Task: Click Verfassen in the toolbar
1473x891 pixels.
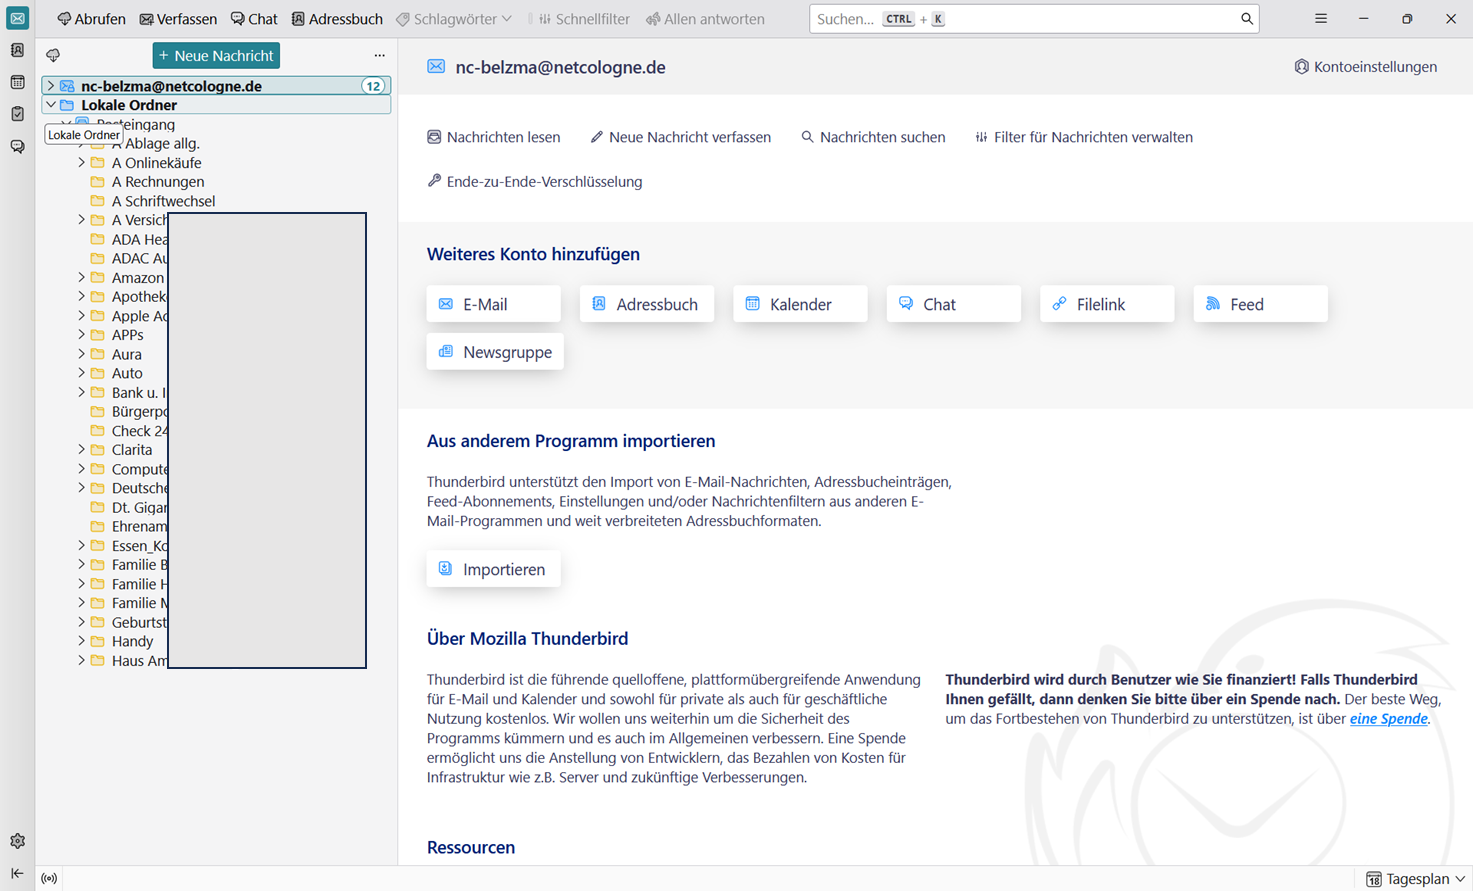Action: 178,19
